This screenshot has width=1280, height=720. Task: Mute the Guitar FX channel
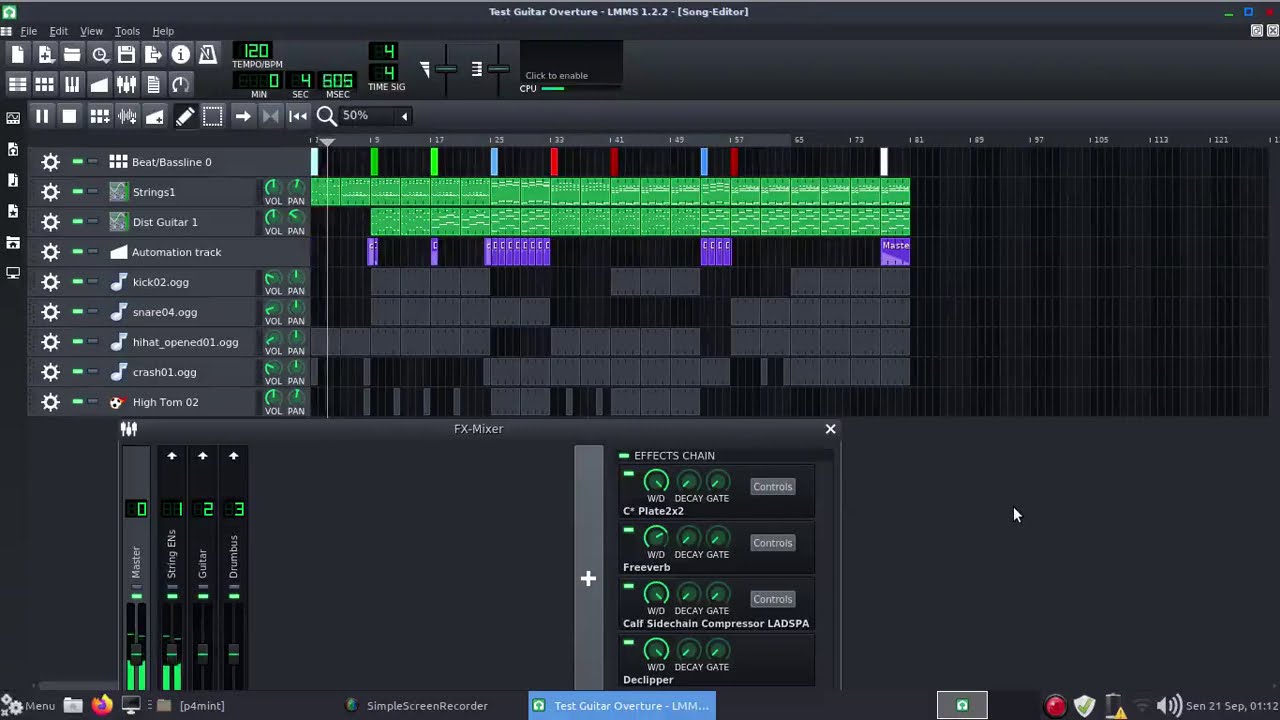click(x=203, y=596)
